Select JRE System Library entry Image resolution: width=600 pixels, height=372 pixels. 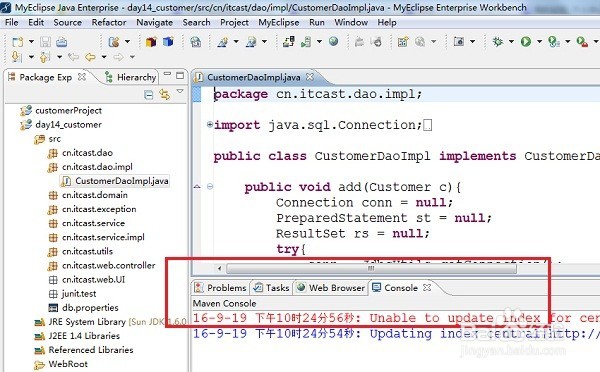(110, 322)
